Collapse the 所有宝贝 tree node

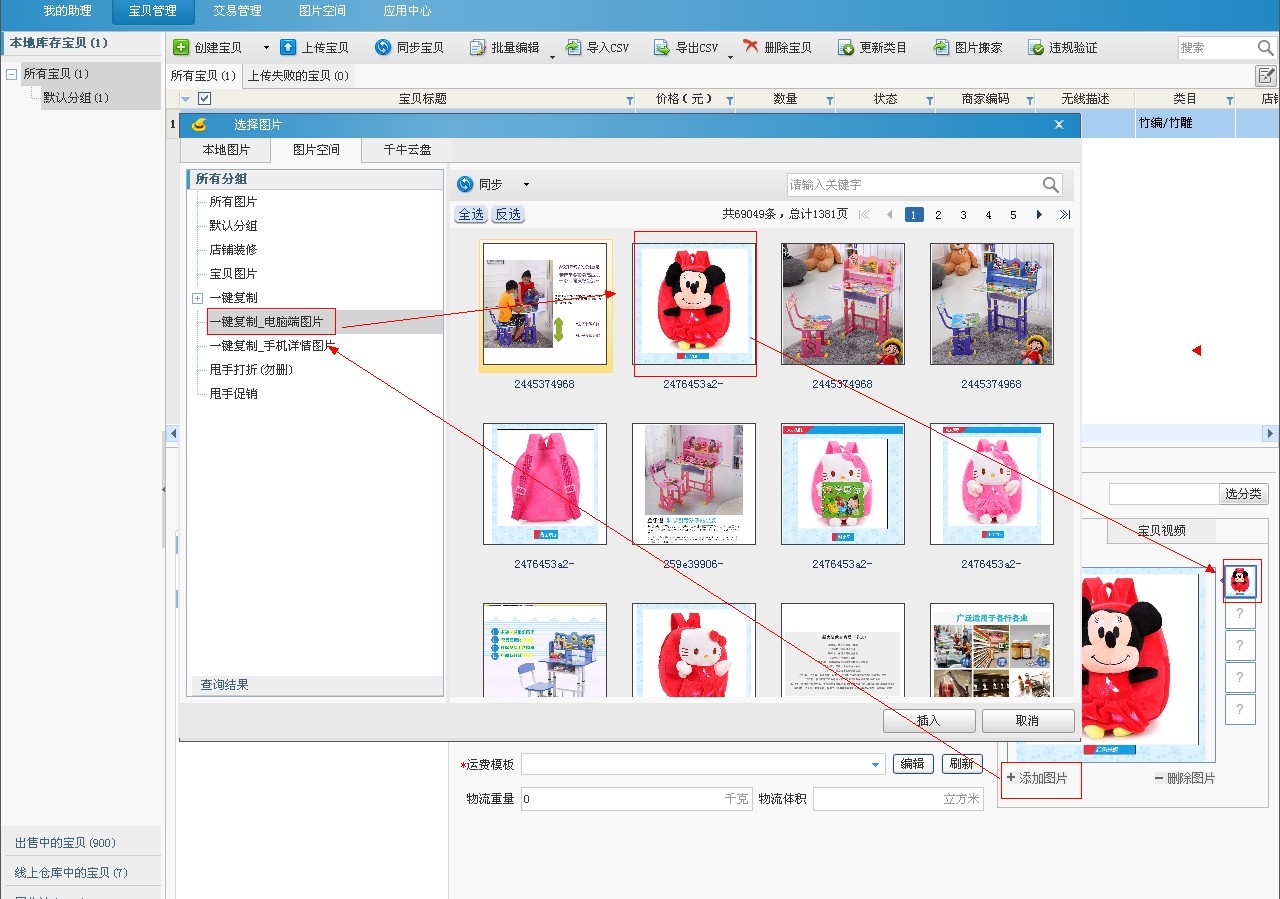coord(11,74)
